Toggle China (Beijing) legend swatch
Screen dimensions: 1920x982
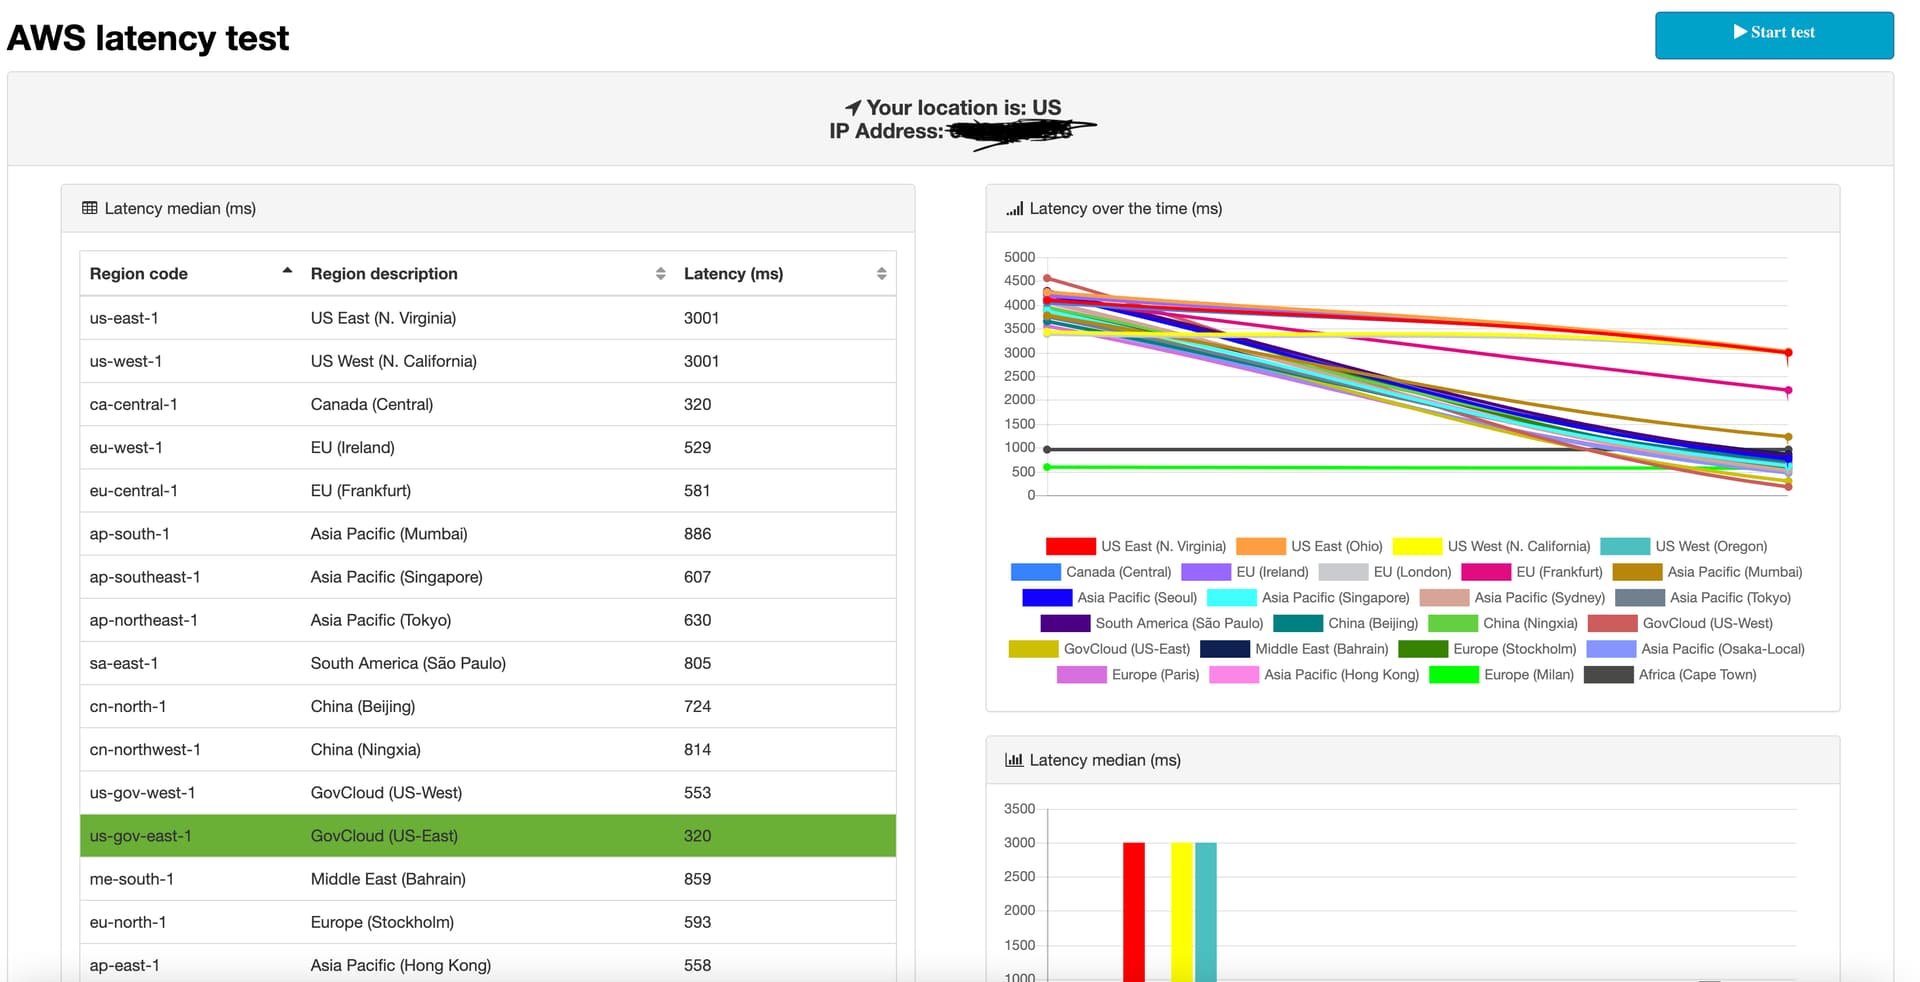coord(1298,623)
